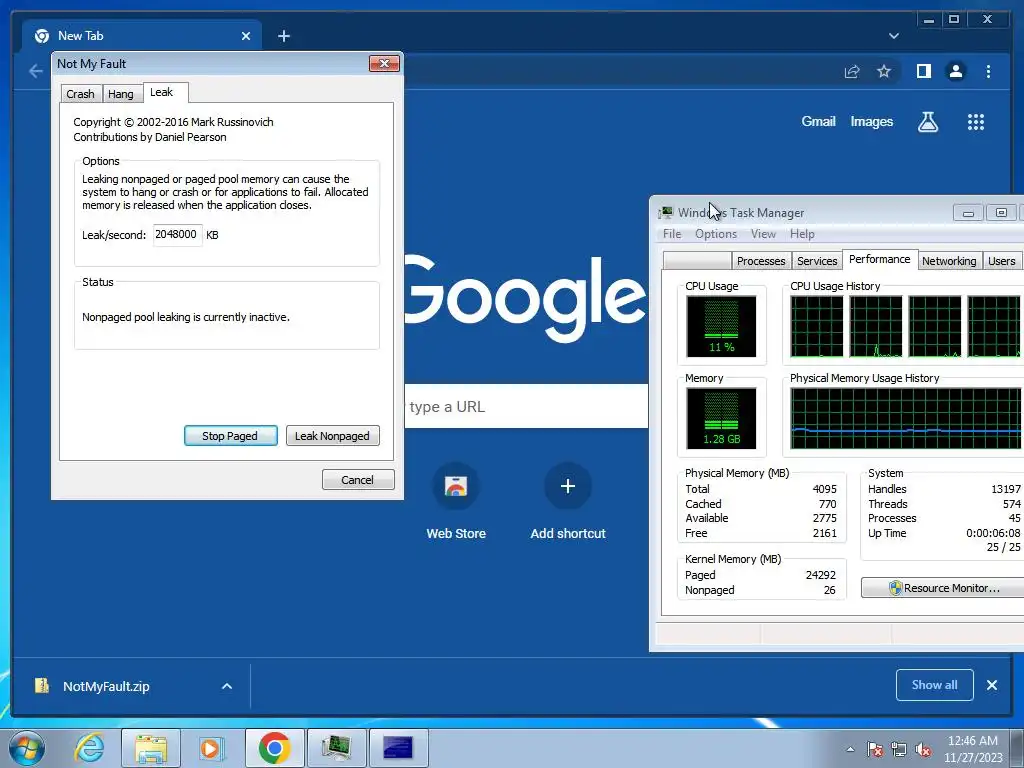Click Cancel in Not My Fault
The height and width of the screenshot is (768, 1024).
(358, 479)
